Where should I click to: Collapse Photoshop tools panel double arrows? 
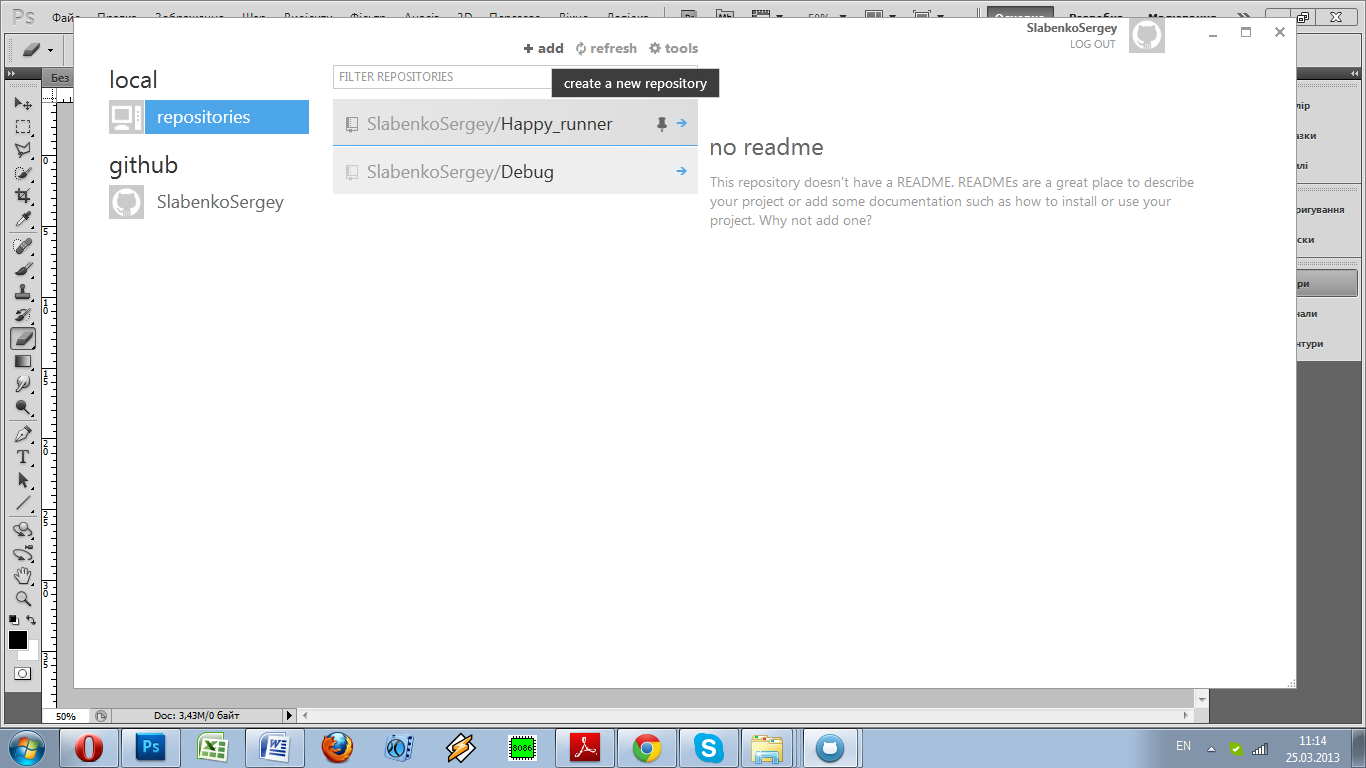[12, 75]
